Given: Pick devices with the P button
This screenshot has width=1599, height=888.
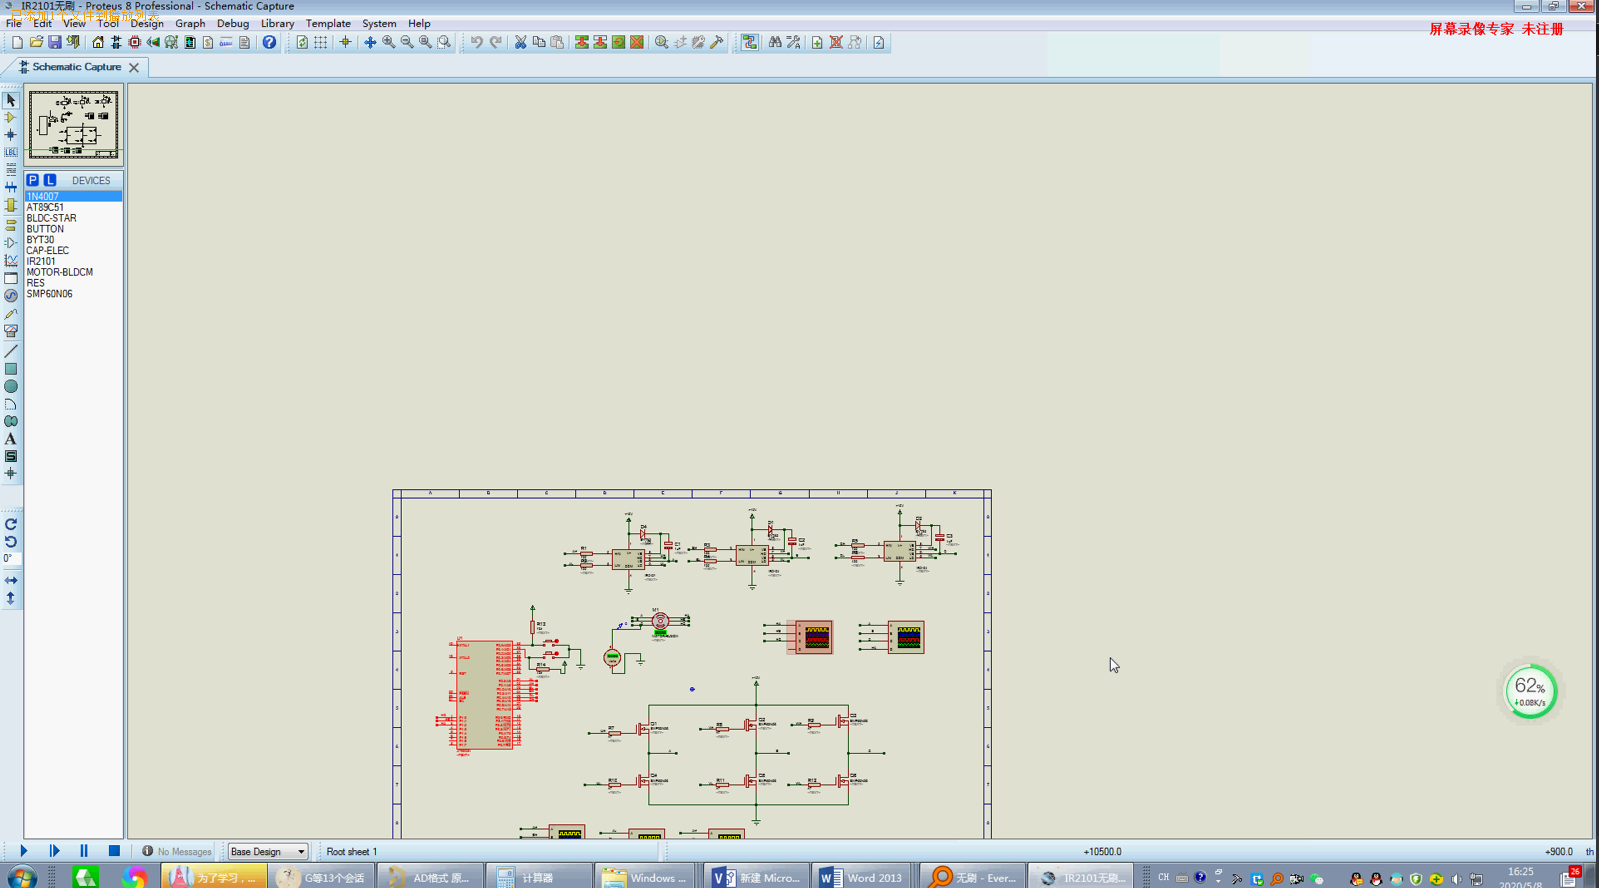Looking at the screenshot, I should (33, 180).
